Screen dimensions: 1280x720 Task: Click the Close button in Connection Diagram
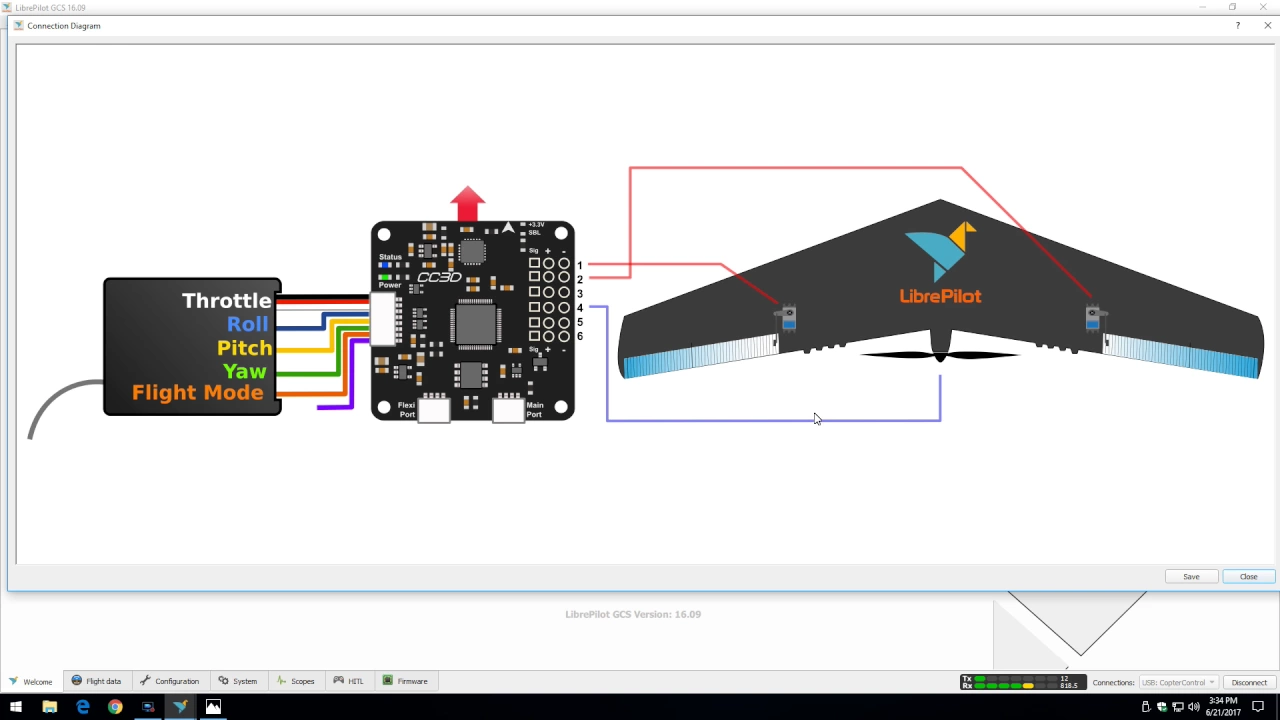1248,576
